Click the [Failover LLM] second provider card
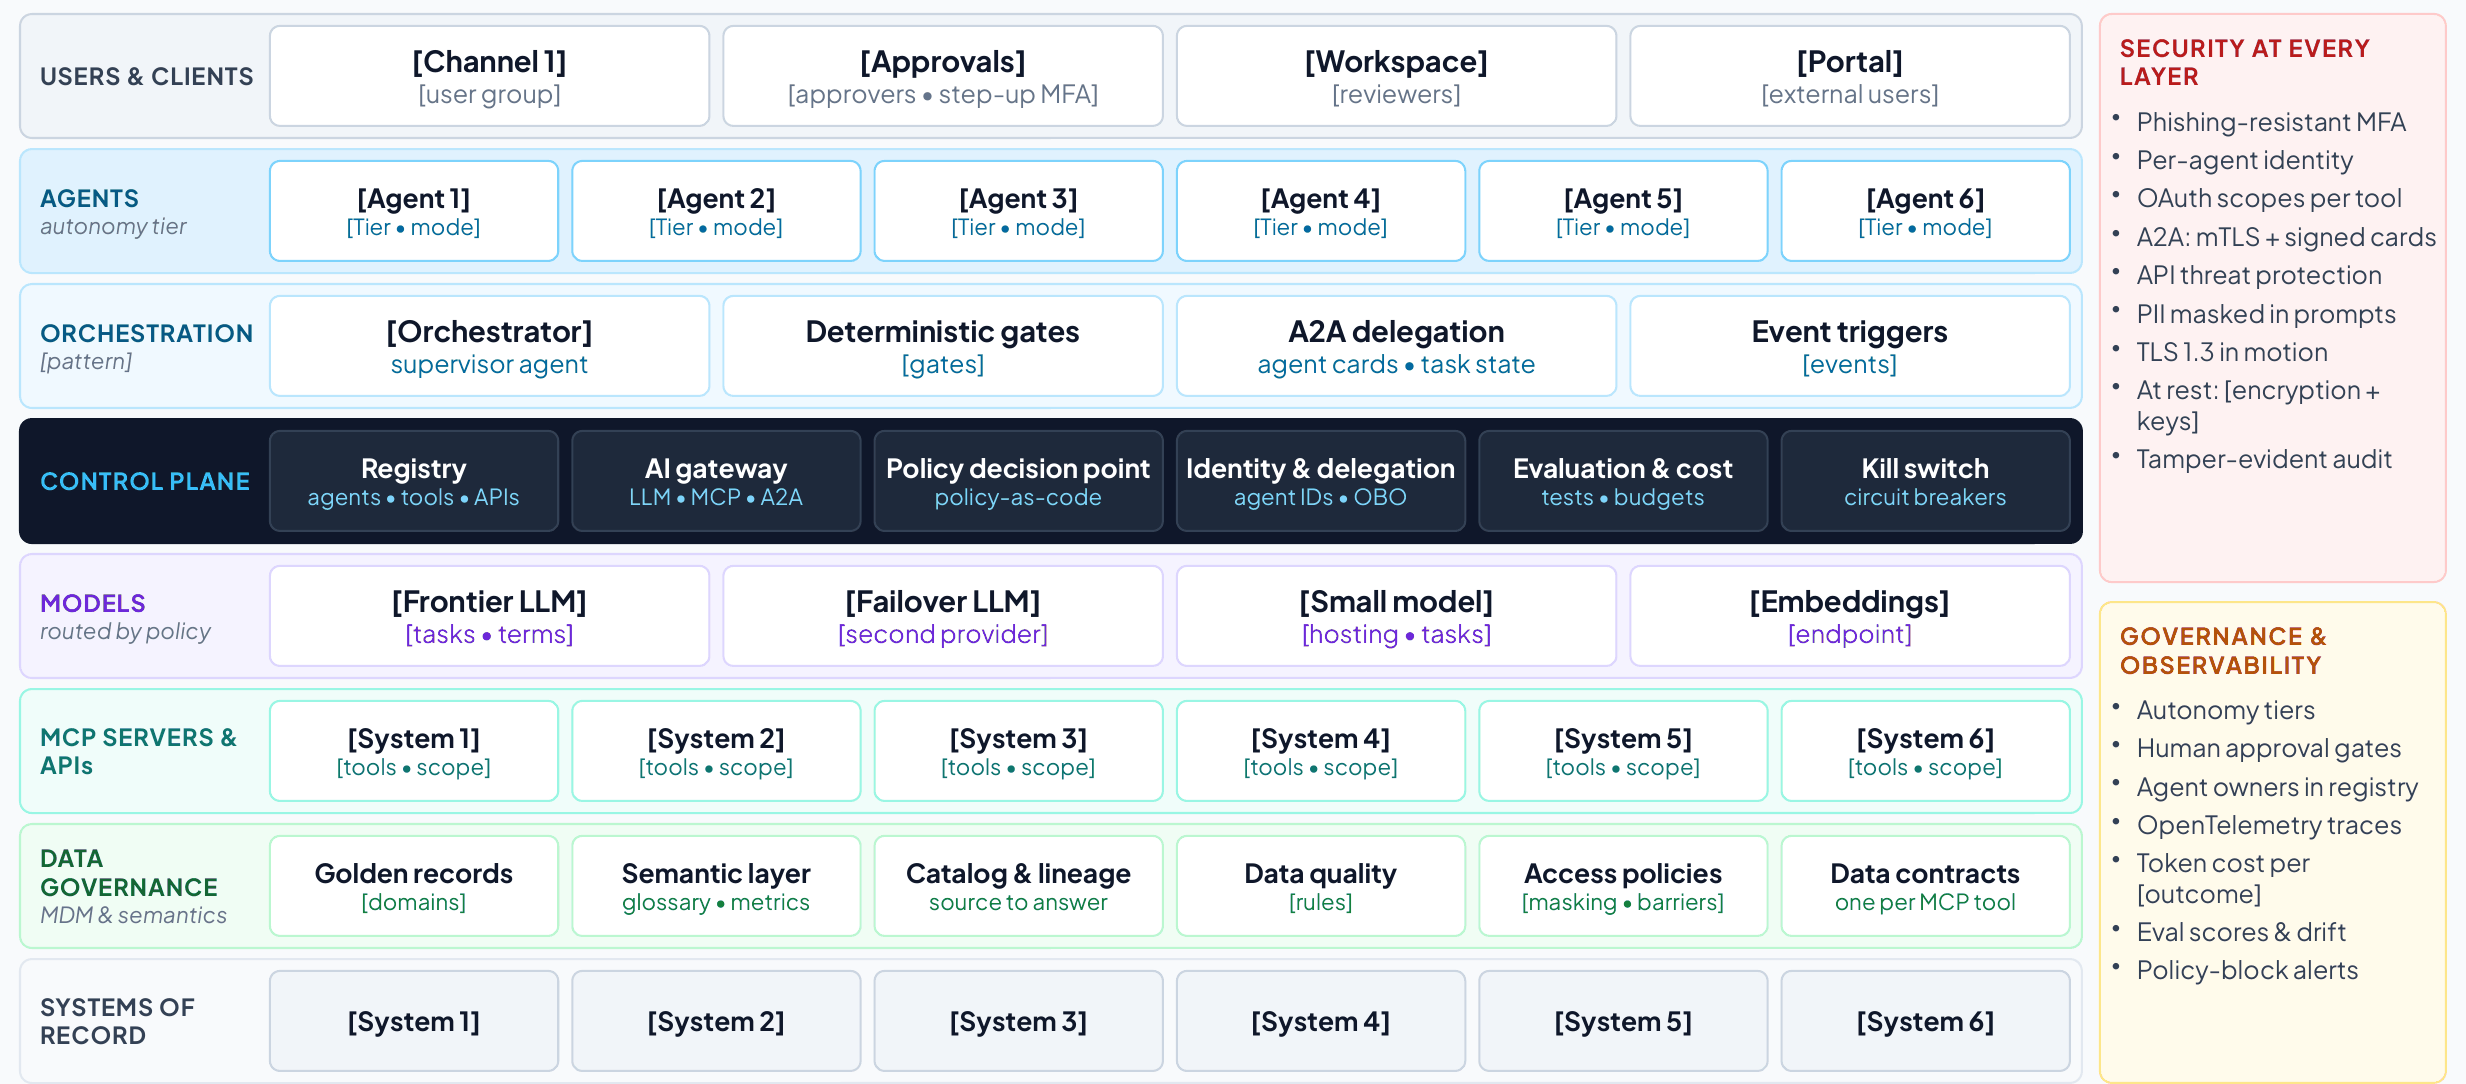Viewport: 2466px width, 1084px height. pyautogui.click(x=943, y=616)
